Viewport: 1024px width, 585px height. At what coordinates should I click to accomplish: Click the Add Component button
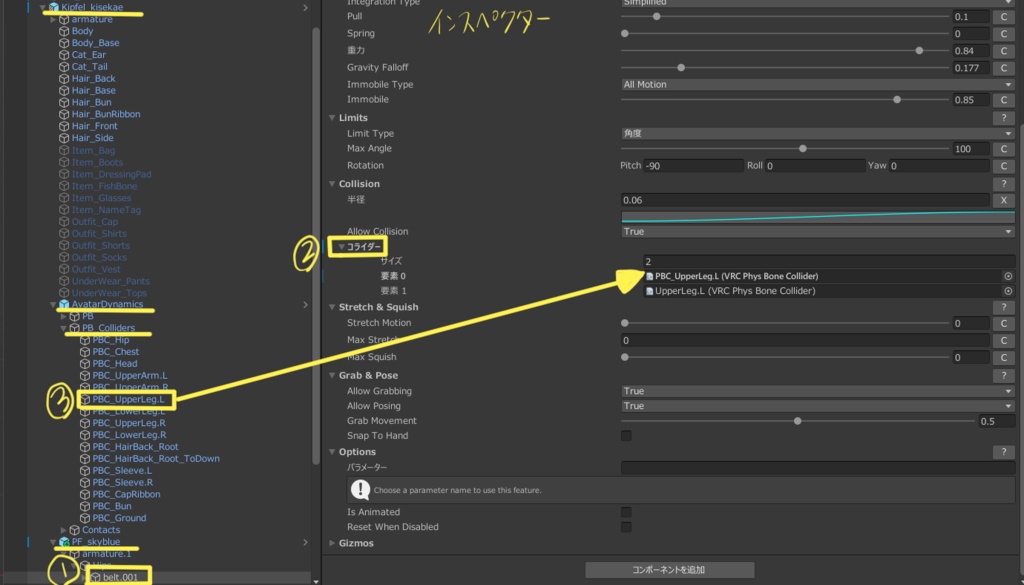click(669, 570)
